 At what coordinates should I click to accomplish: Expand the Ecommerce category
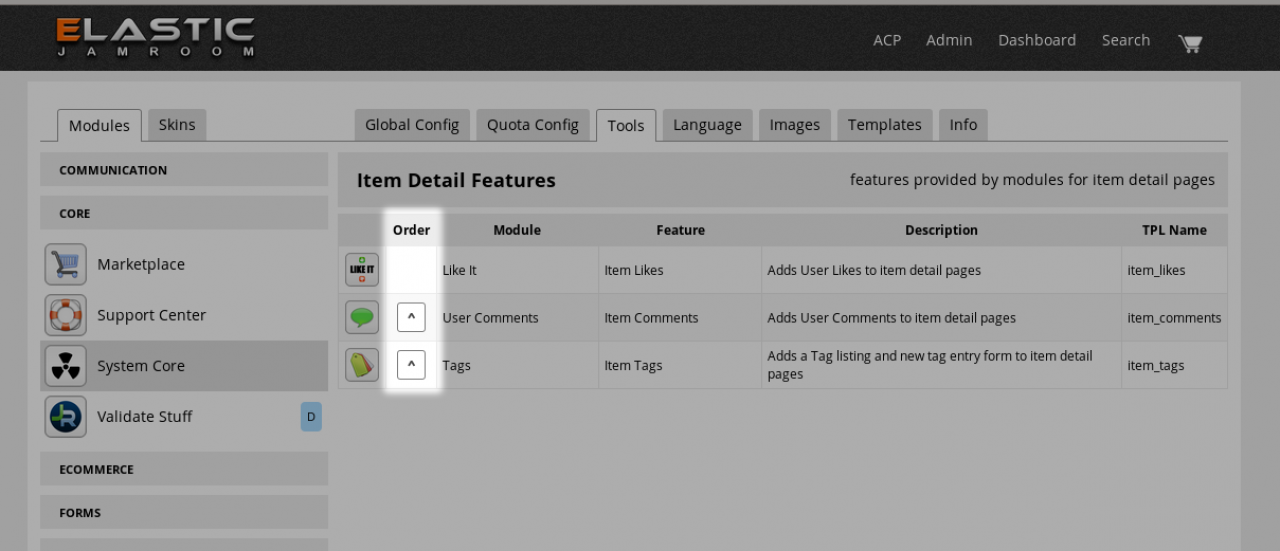[184, 469]
